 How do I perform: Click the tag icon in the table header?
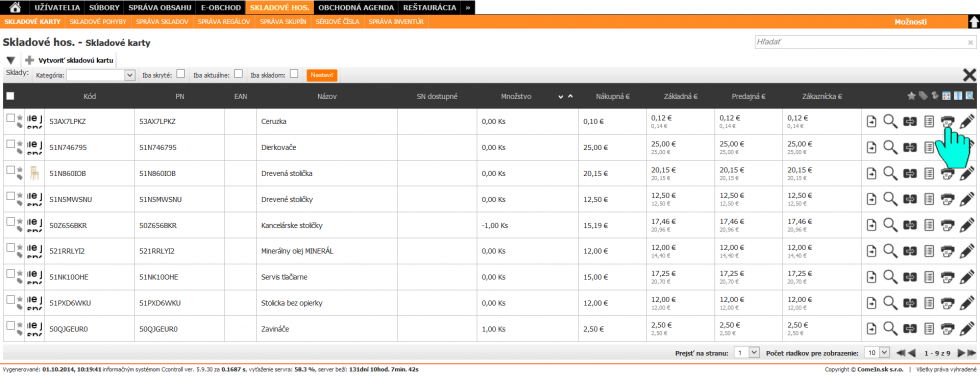click(x=923, y=96)
